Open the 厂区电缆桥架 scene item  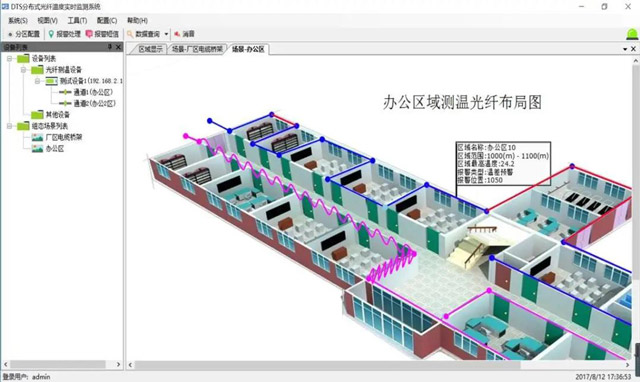[58, 137]
